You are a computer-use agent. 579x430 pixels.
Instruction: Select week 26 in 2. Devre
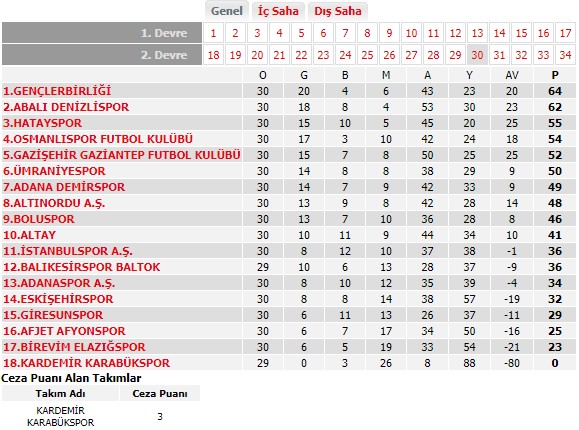point(389,55)
